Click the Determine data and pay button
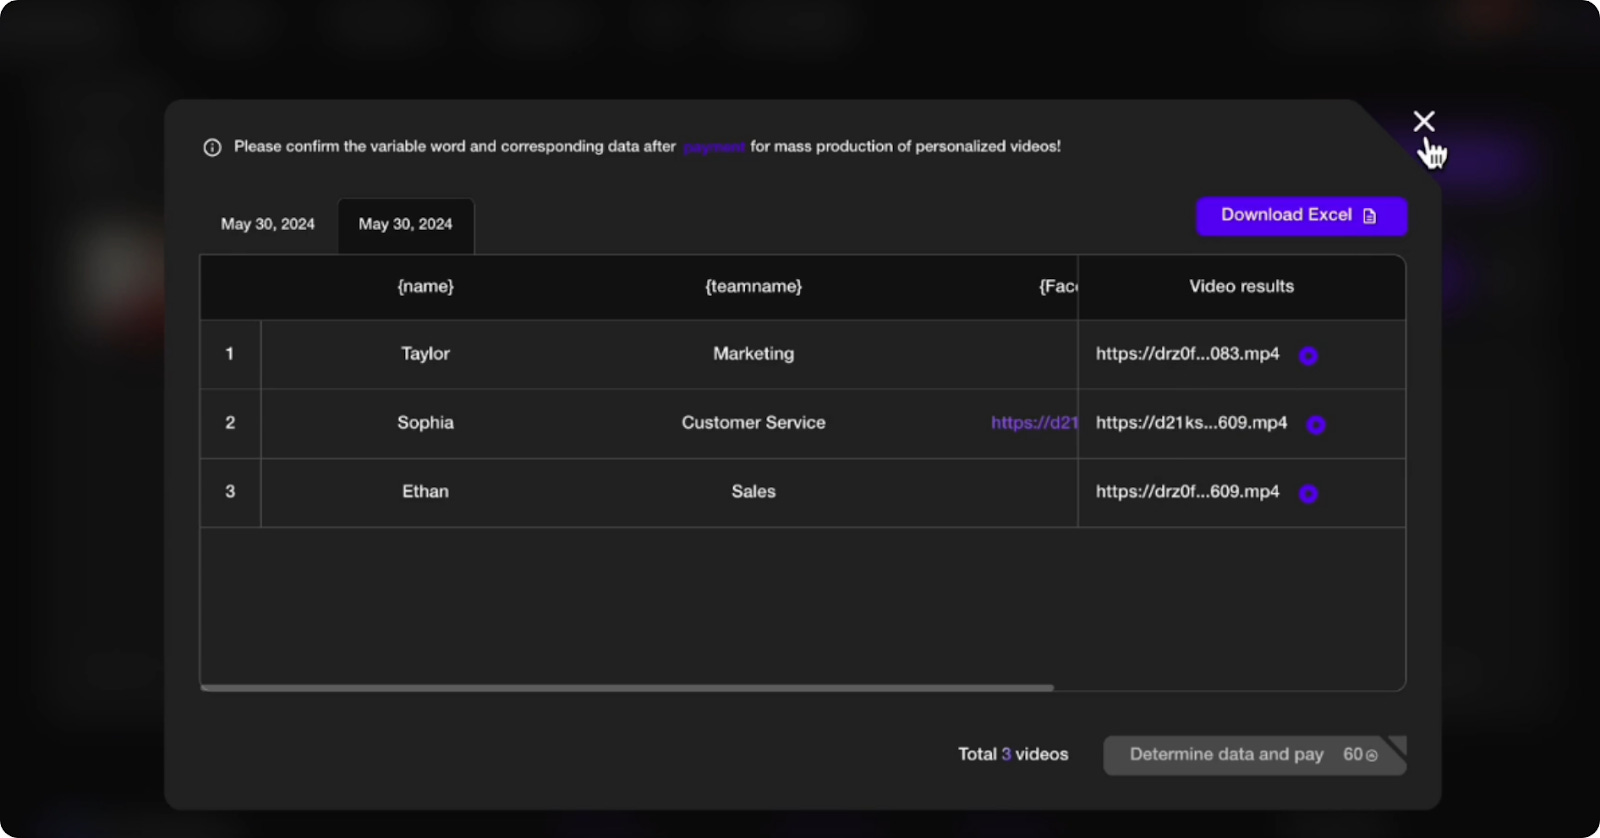1600x838 pixels. coord(1255,755)
